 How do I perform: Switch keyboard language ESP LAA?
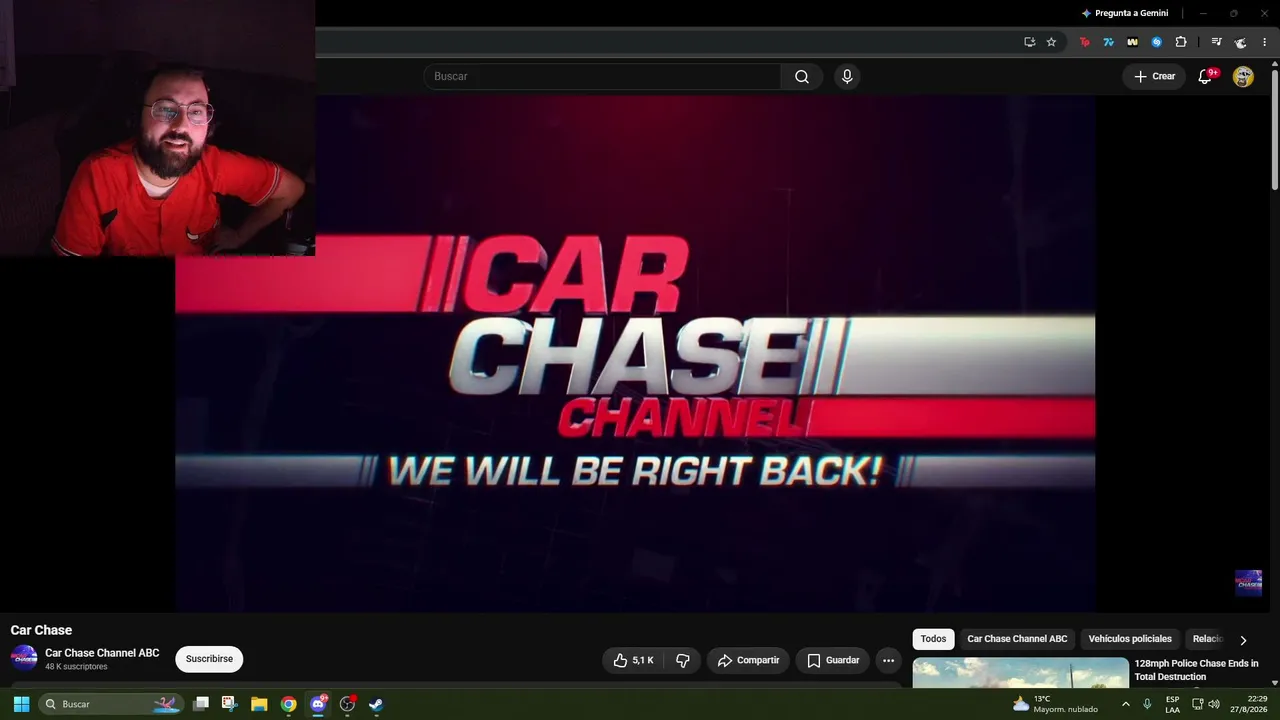1173,704
